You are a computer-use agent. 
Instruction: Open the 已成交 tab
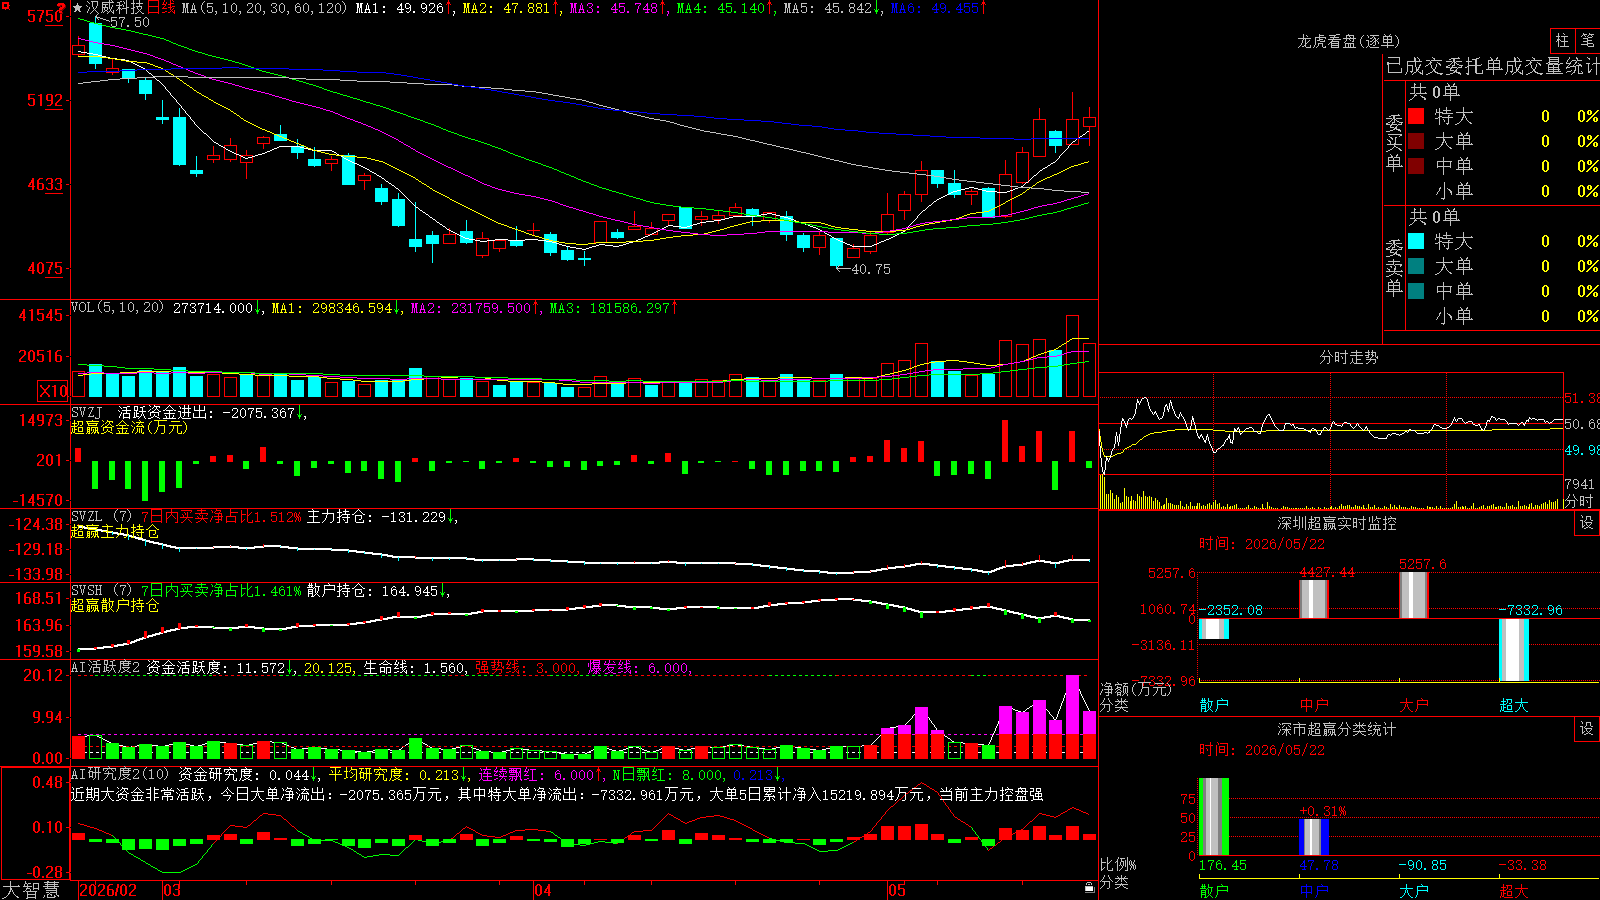[1415, 66]
